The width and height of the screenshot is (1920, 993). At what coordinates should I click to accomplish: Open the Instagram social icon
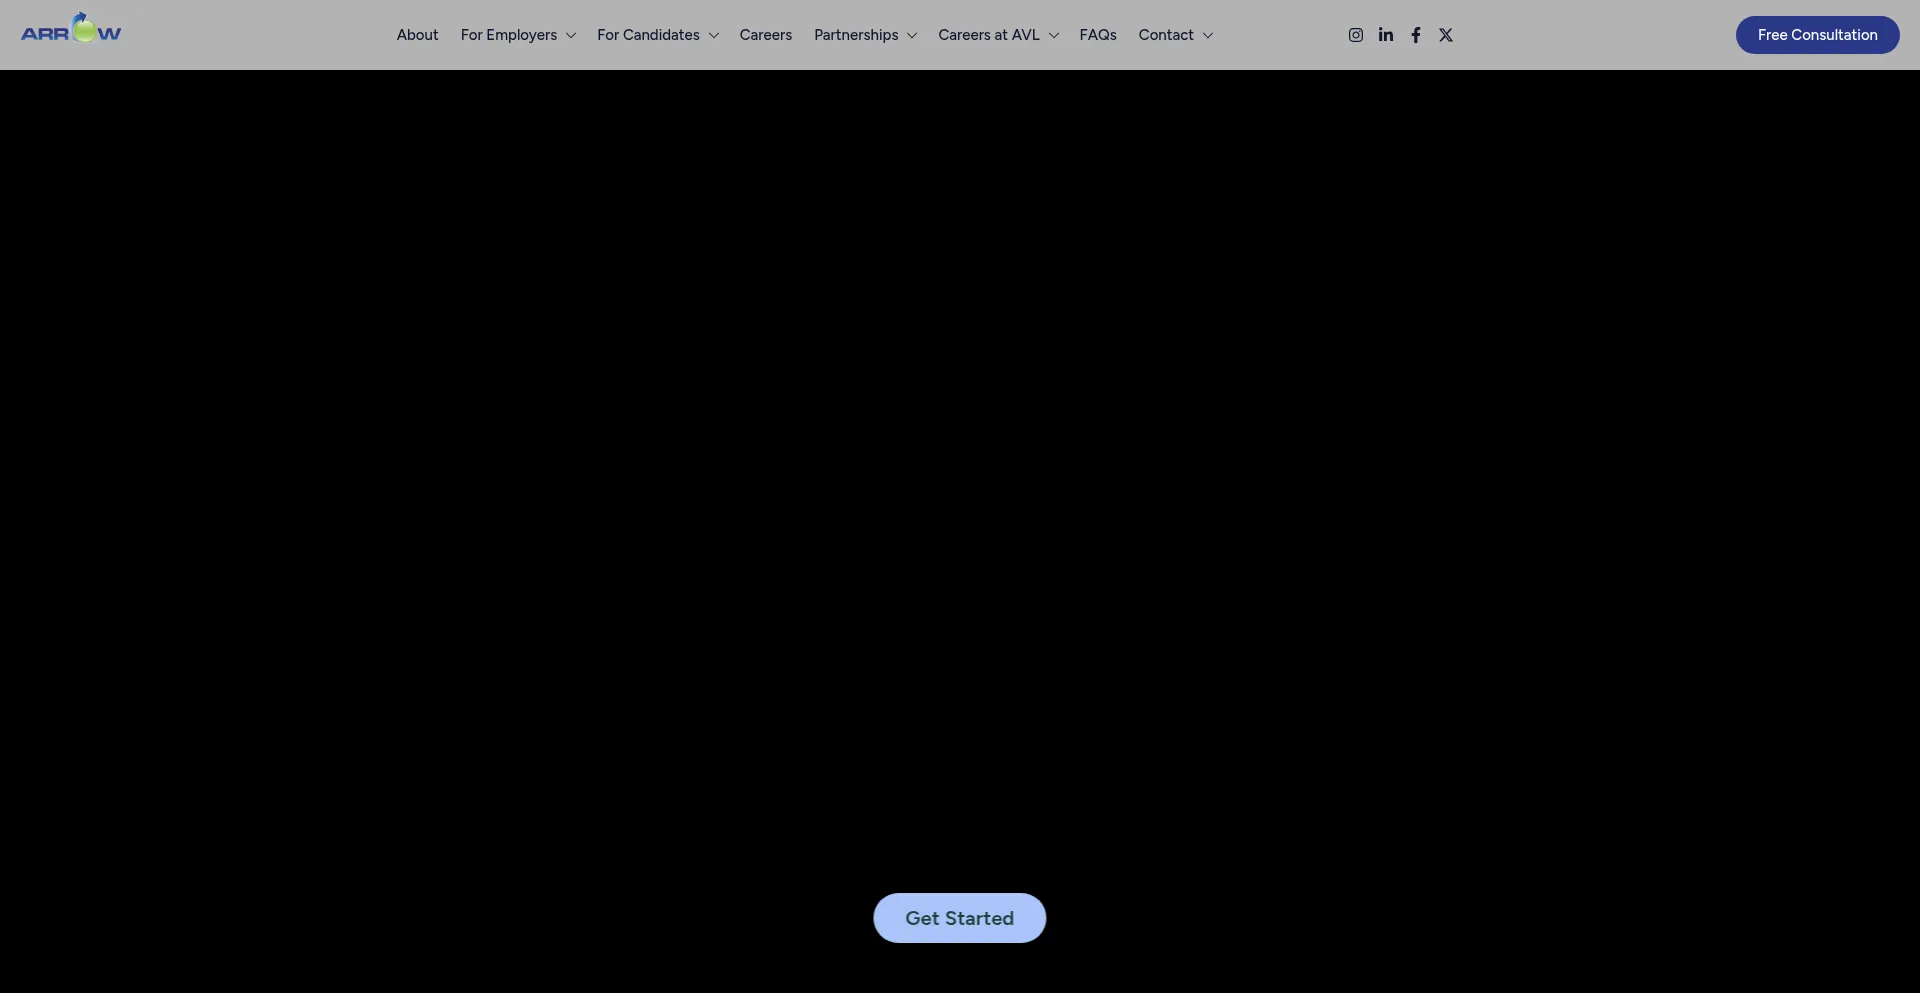point(1355,35)
